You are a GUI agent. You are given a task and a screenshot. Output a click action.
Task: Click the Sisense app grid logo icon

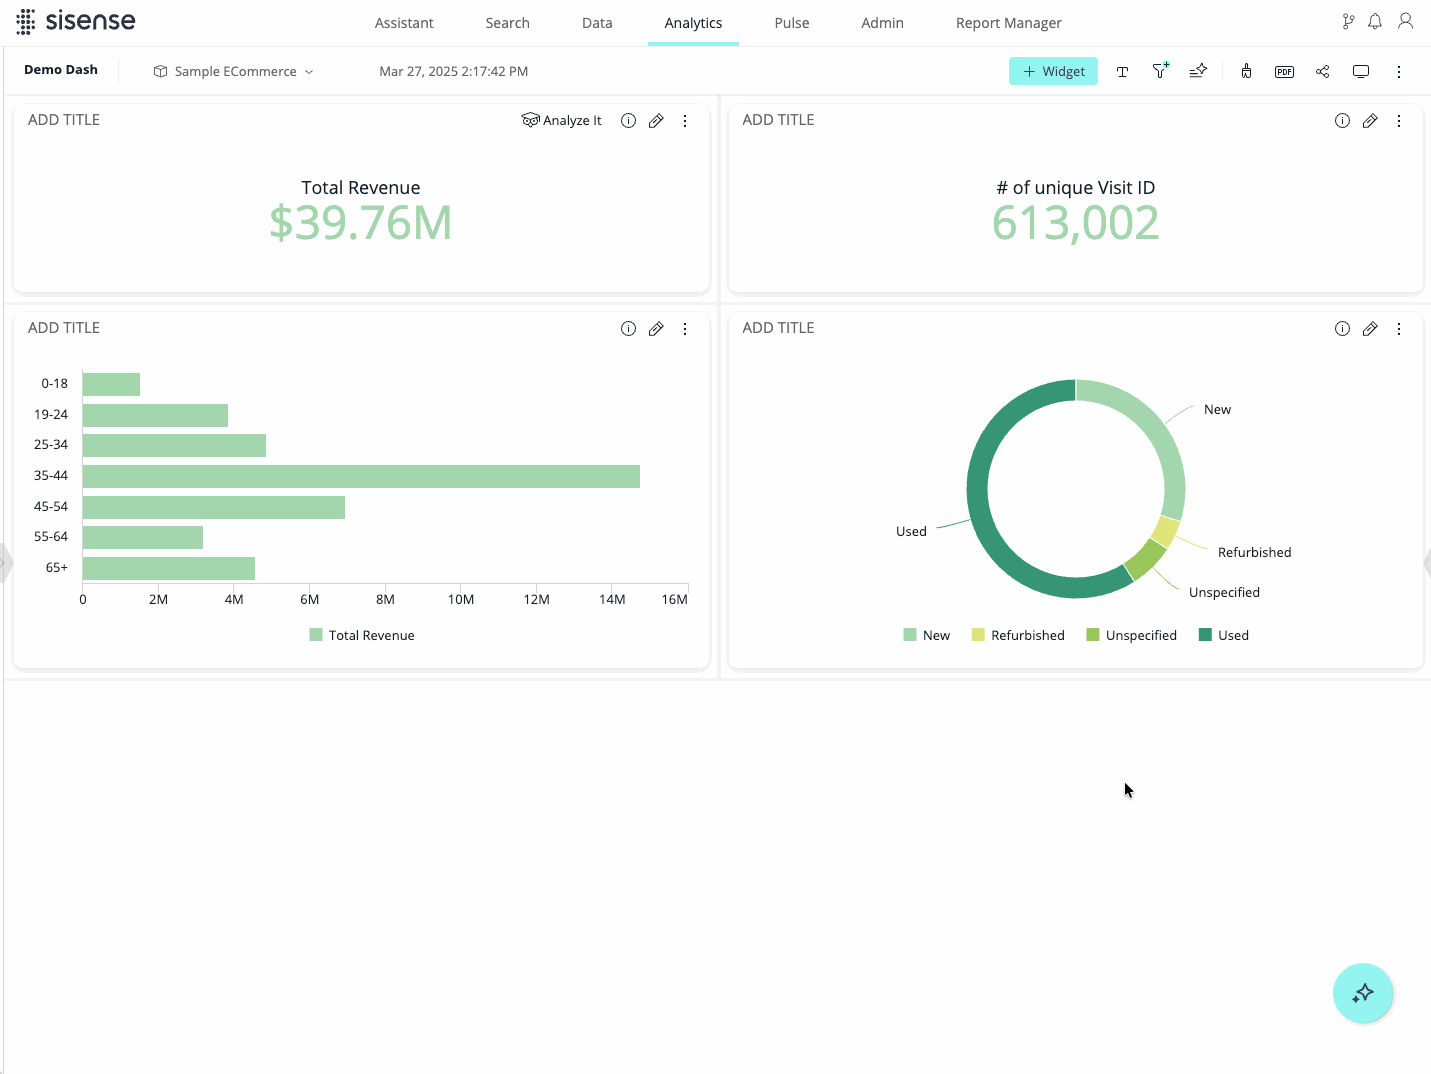(26, 21)
